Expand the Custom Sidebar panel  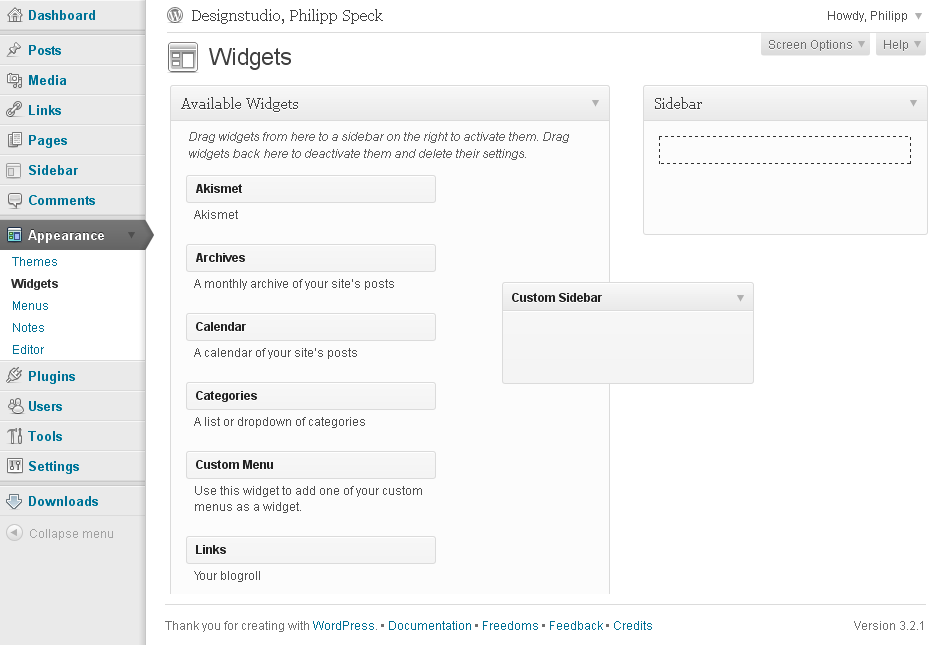[741, 297]
